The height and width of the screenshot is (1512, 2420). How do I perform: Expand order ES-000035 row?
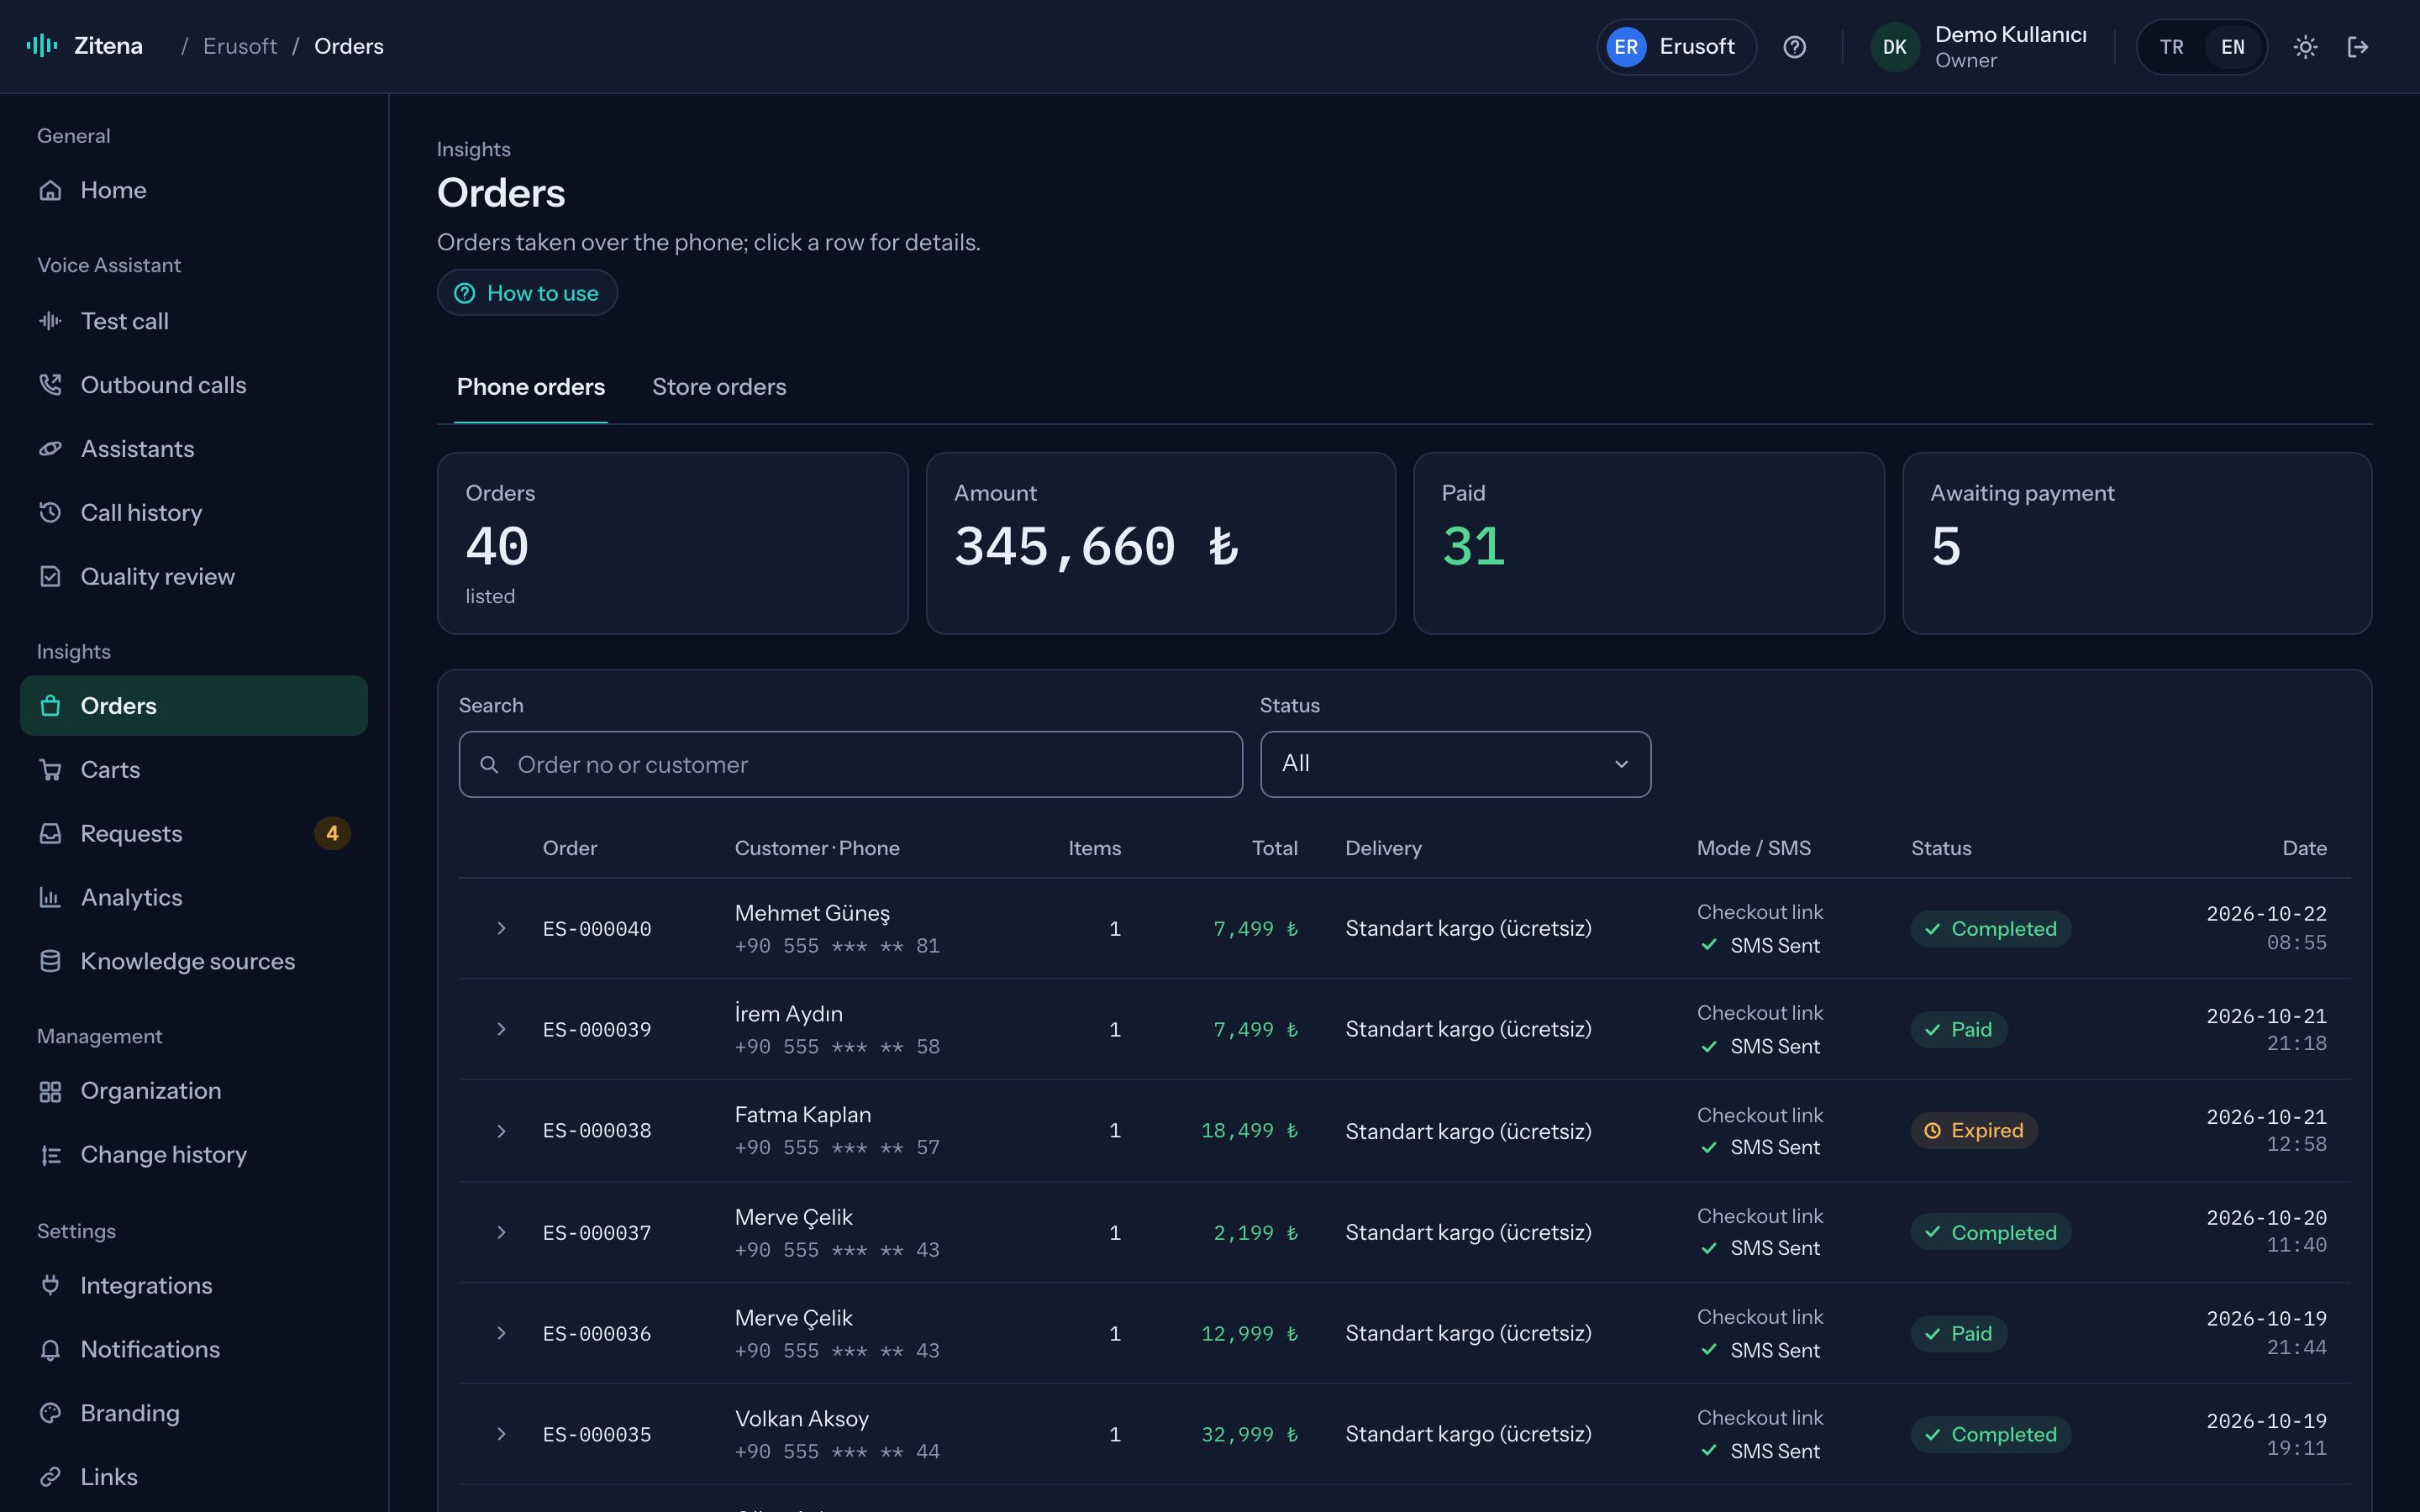pos(501,1435)
